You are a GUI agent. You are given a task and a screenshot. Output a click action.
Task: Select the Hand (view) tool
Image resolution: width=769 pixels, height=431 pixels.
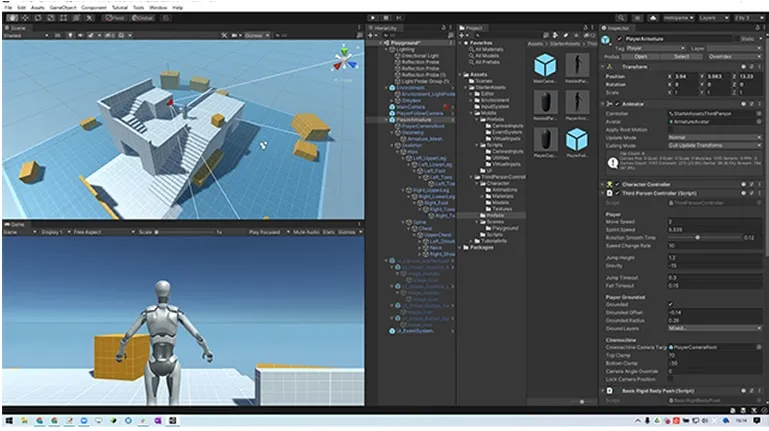pyautogui.click(x=12, y=18)
